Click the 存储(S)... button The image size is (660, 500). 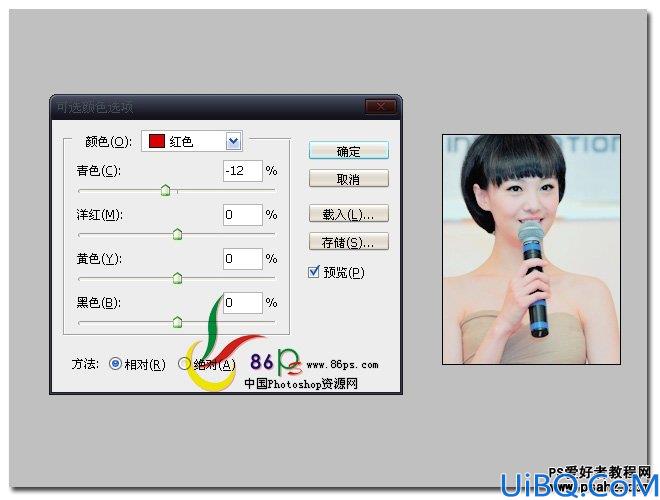[349, 242]
